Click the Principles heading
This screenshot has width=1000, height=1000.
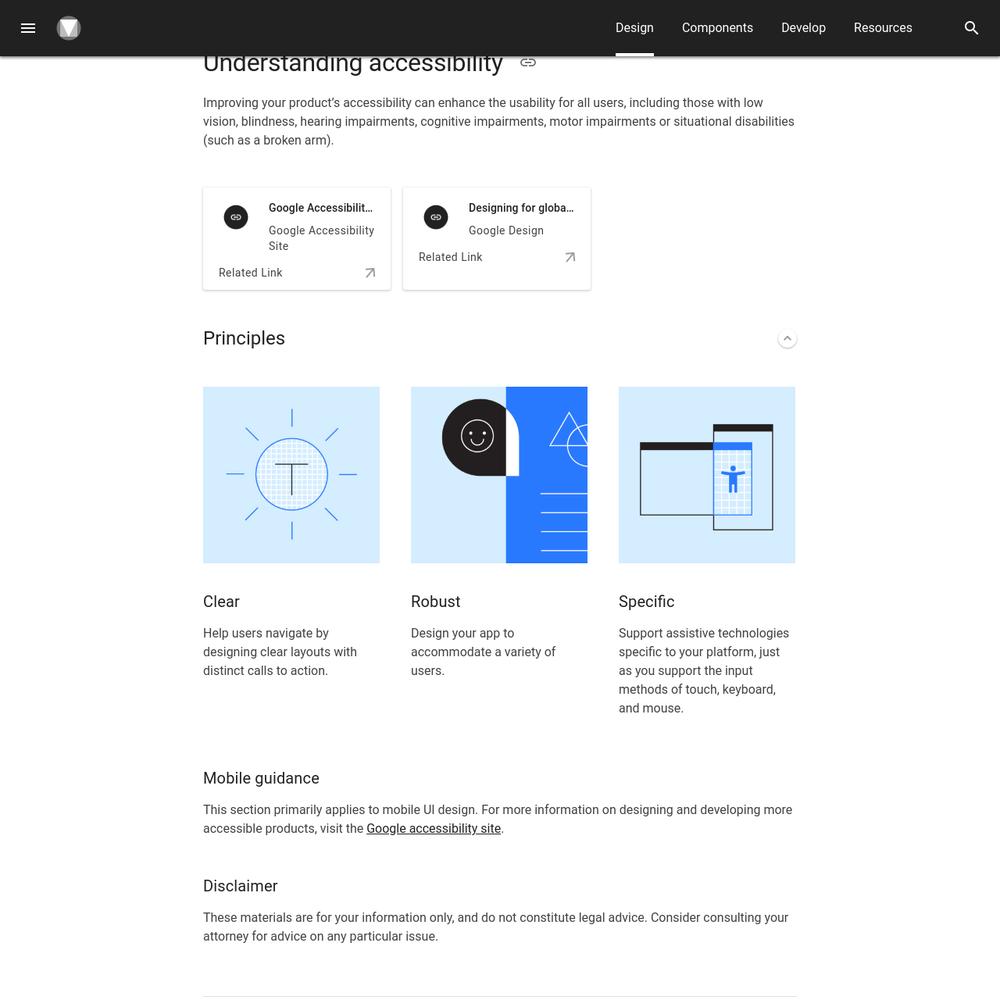pyautogui.click(x=244, y=338)
